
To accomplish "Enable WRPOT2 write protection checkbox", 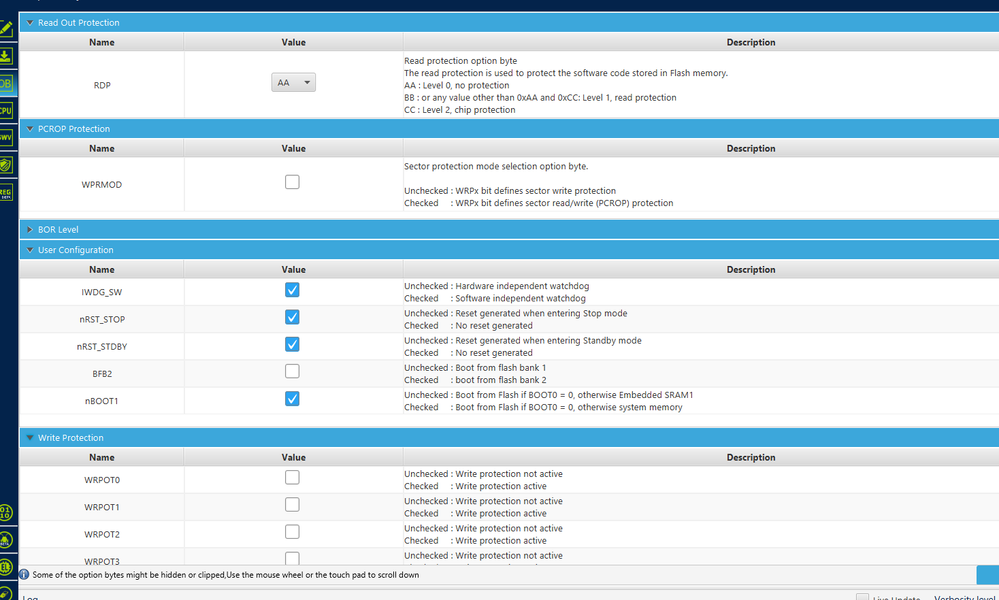I will coord(292,532).
